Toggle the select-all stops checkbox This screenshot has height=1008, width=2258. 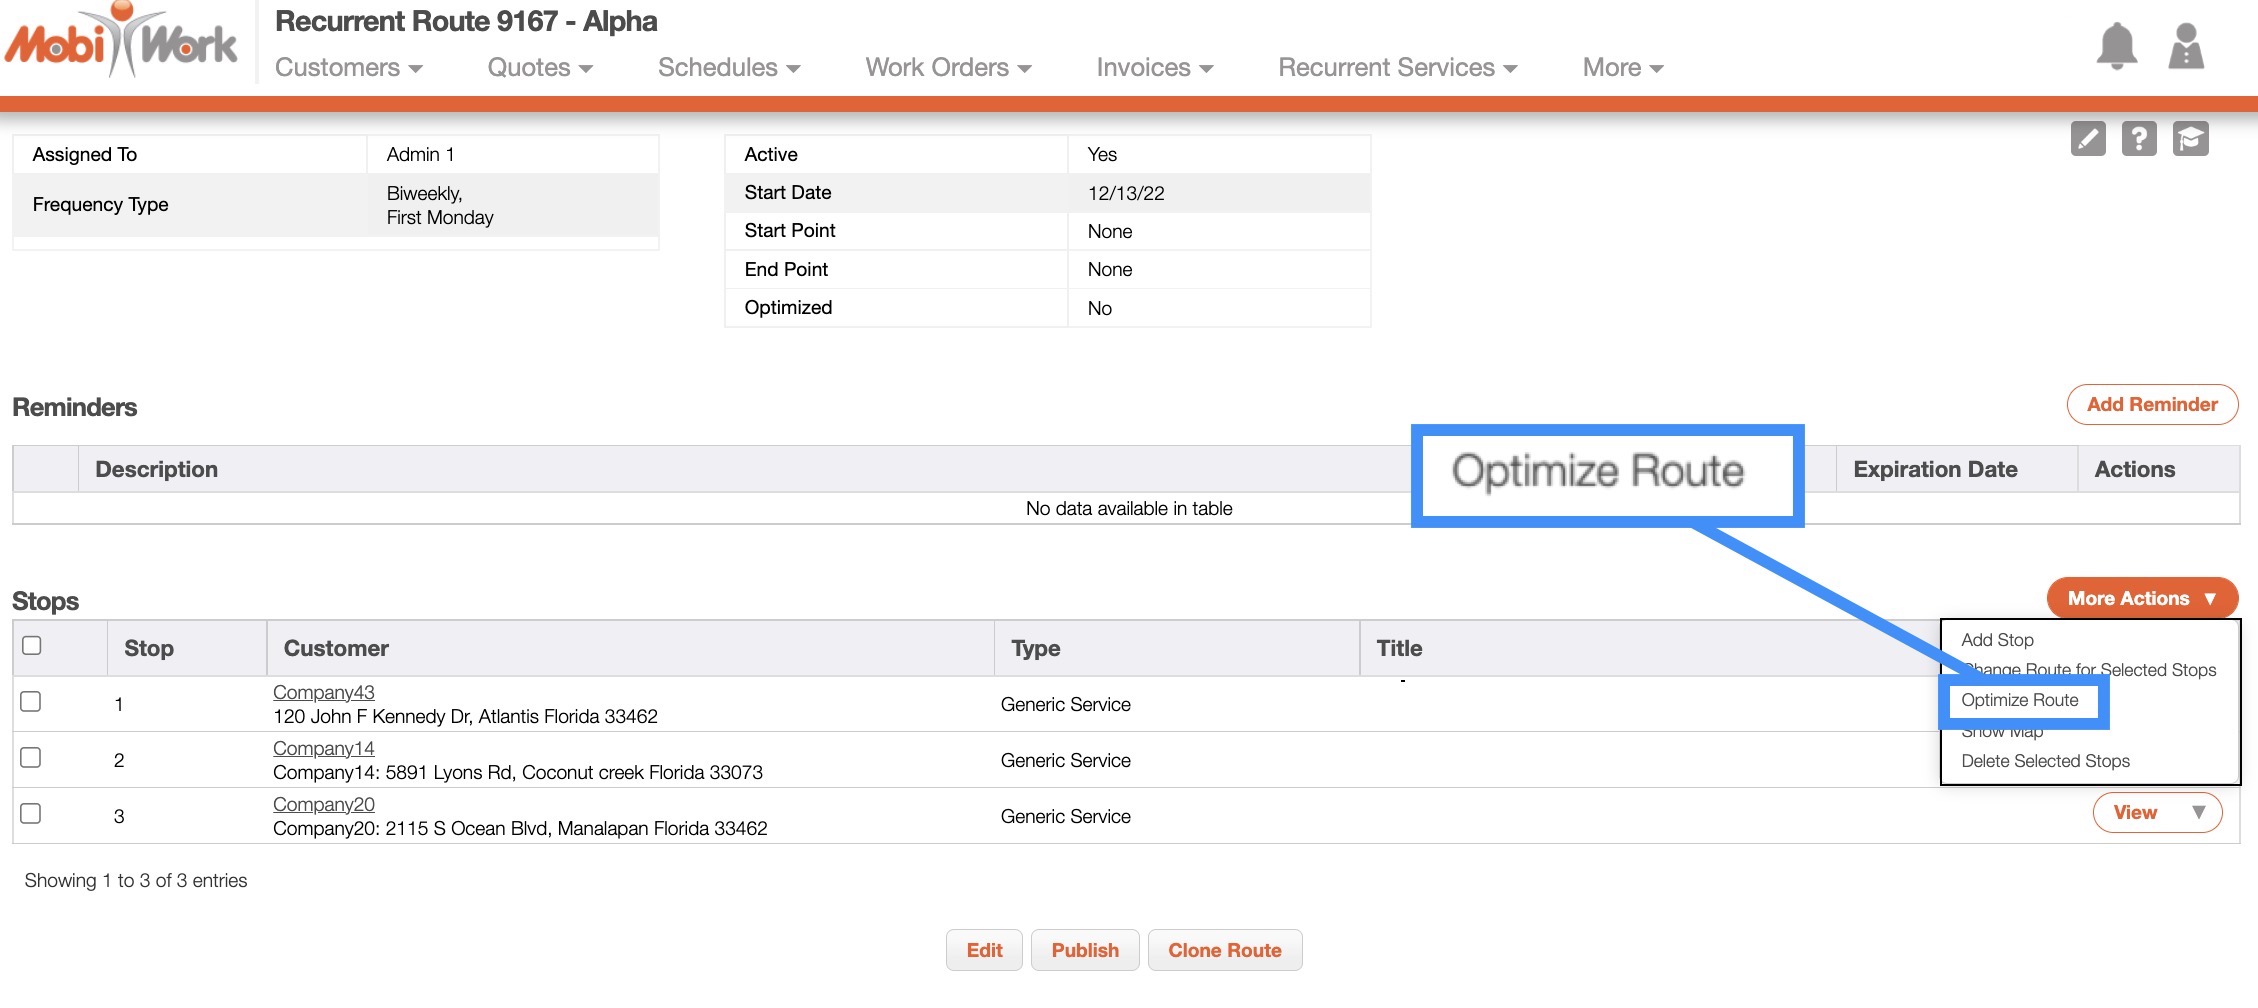[x=32, y=646]
